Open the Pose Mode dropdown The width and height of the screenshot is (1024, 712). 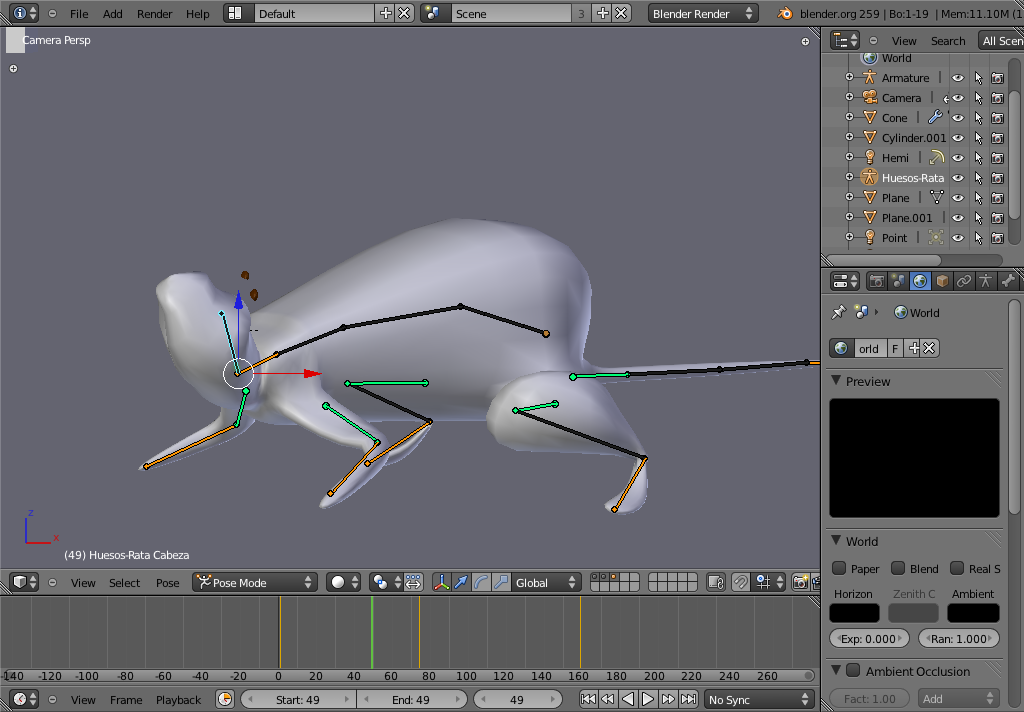(x=255, y=582)
